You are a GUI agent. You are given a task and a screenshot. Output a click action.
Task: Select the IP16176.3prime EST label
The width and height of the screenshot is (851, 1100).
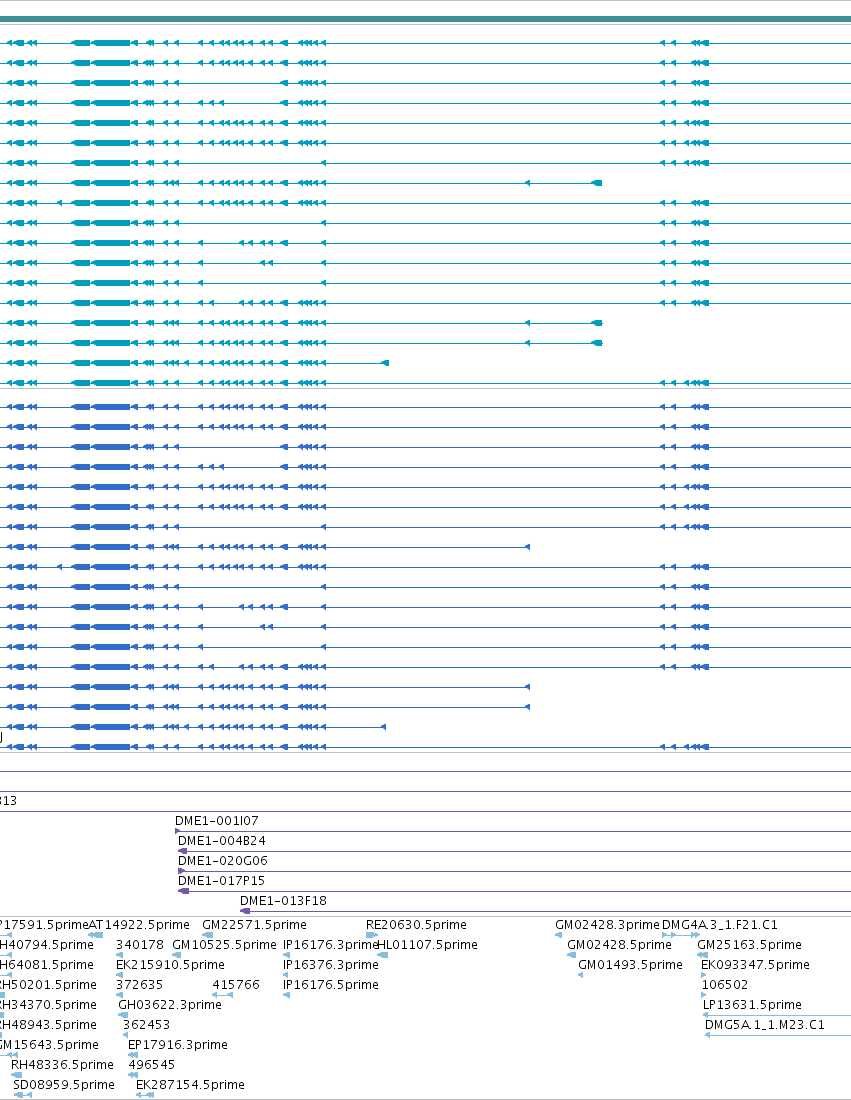click(330, 945)
